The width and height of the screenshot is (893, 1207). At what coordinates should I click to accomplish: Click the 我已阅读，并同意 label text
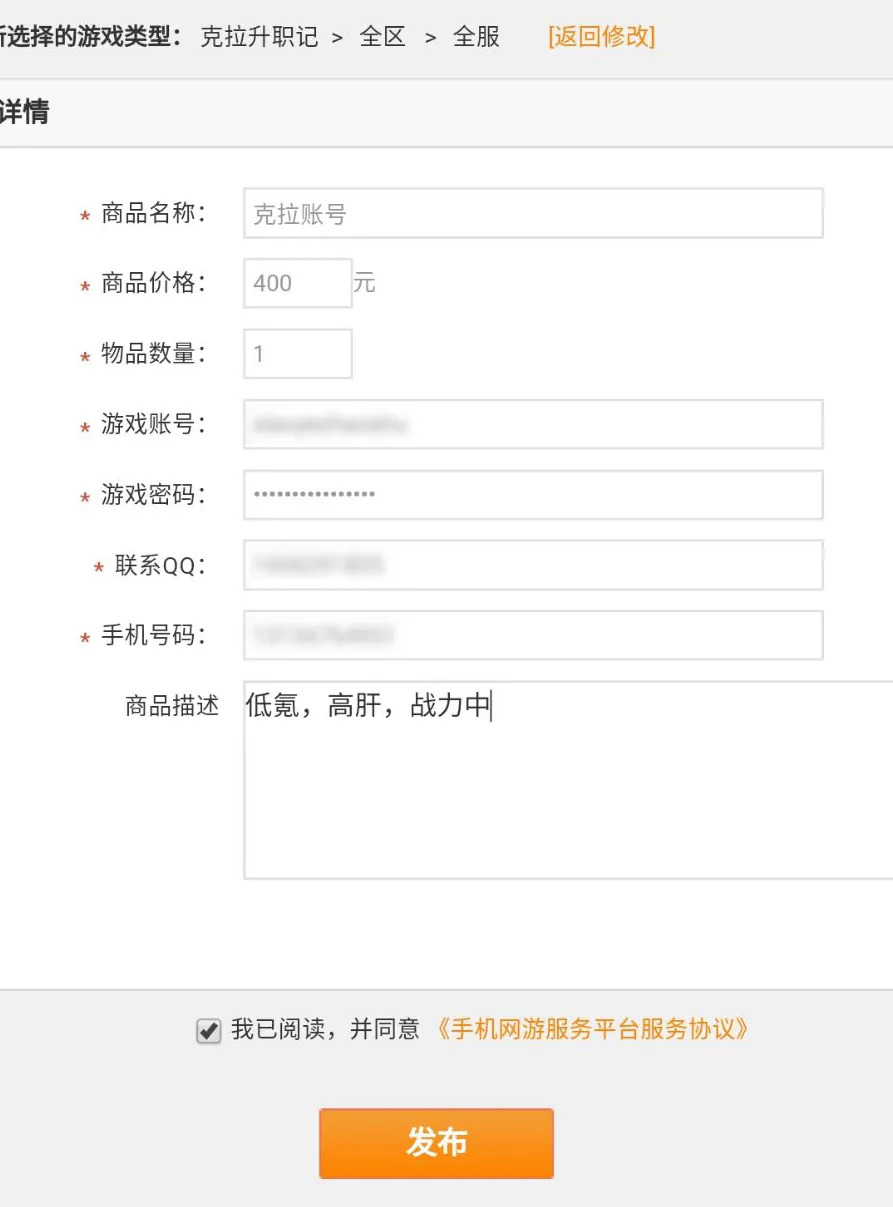[325, 1029]
